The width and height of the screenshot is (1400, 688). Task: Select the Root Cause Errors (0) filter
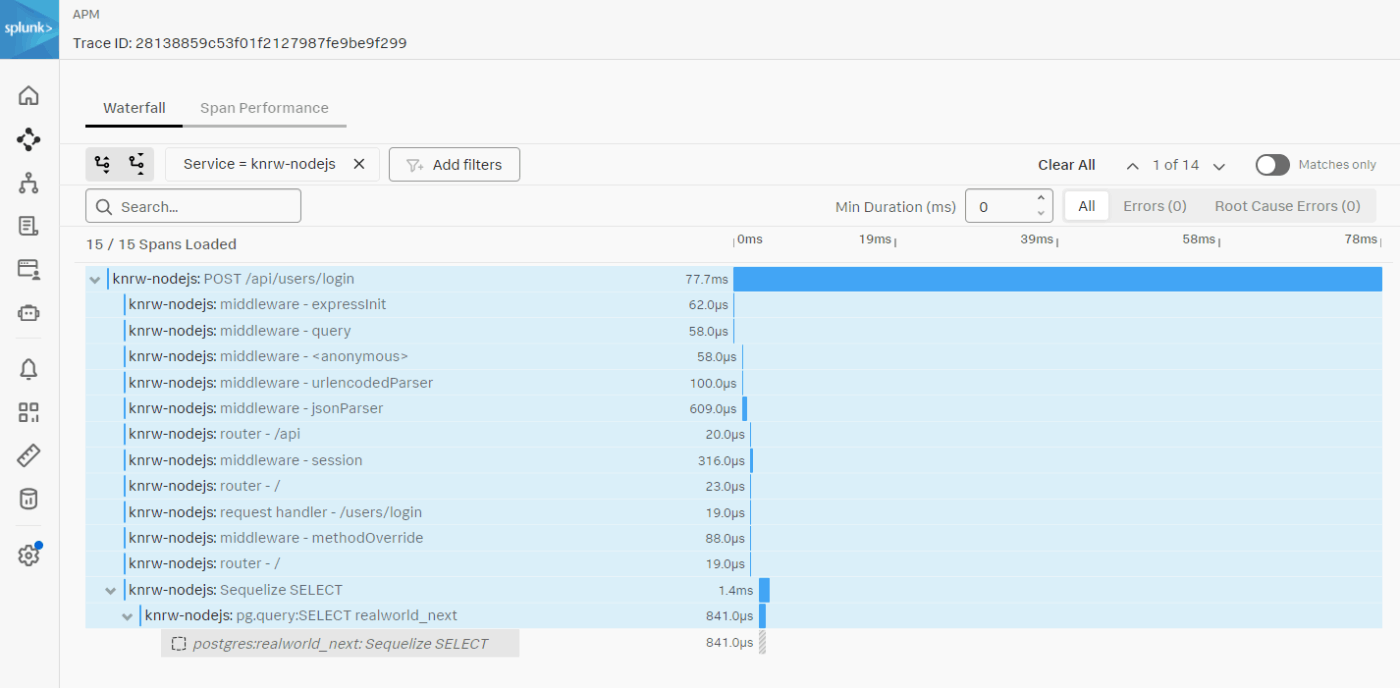pyautogui.click(x=1287, y=206)
